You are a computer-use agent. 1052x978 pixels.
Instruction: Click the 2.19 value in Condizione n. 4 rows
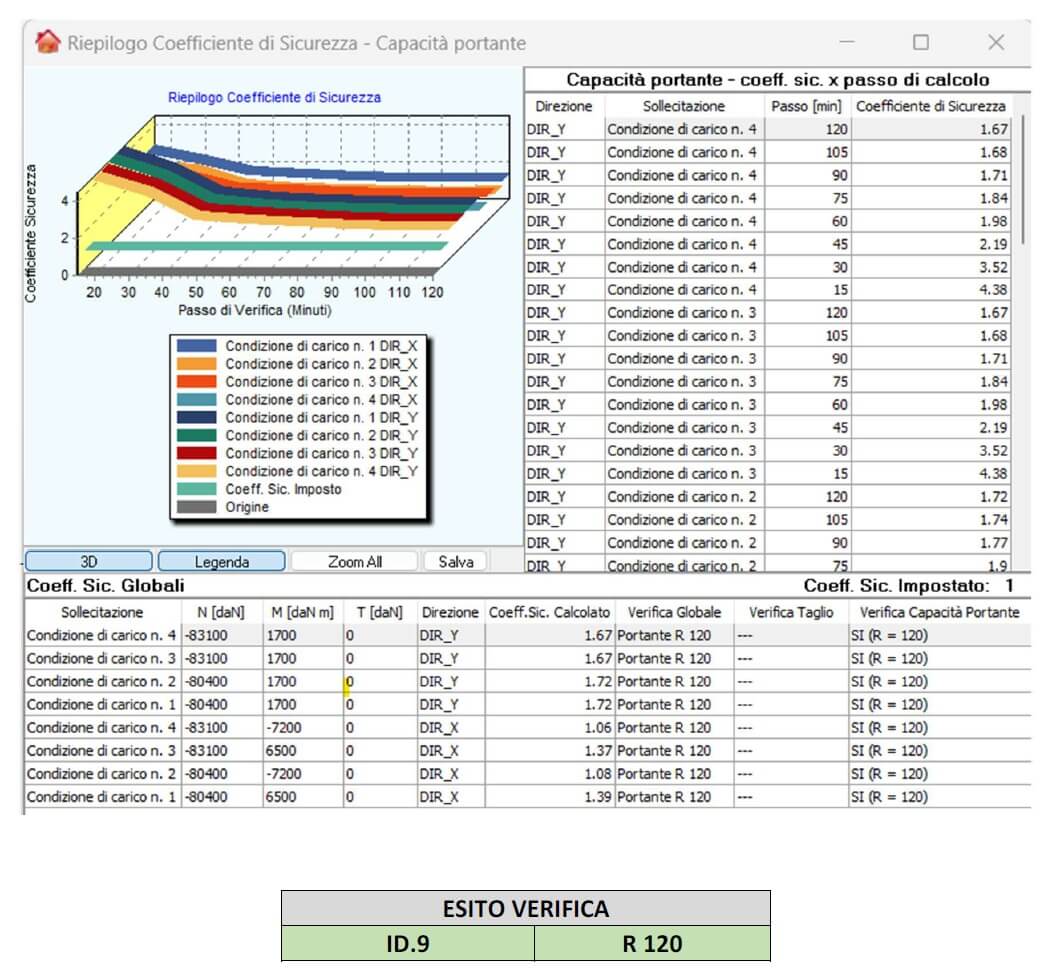pos(993,244)
